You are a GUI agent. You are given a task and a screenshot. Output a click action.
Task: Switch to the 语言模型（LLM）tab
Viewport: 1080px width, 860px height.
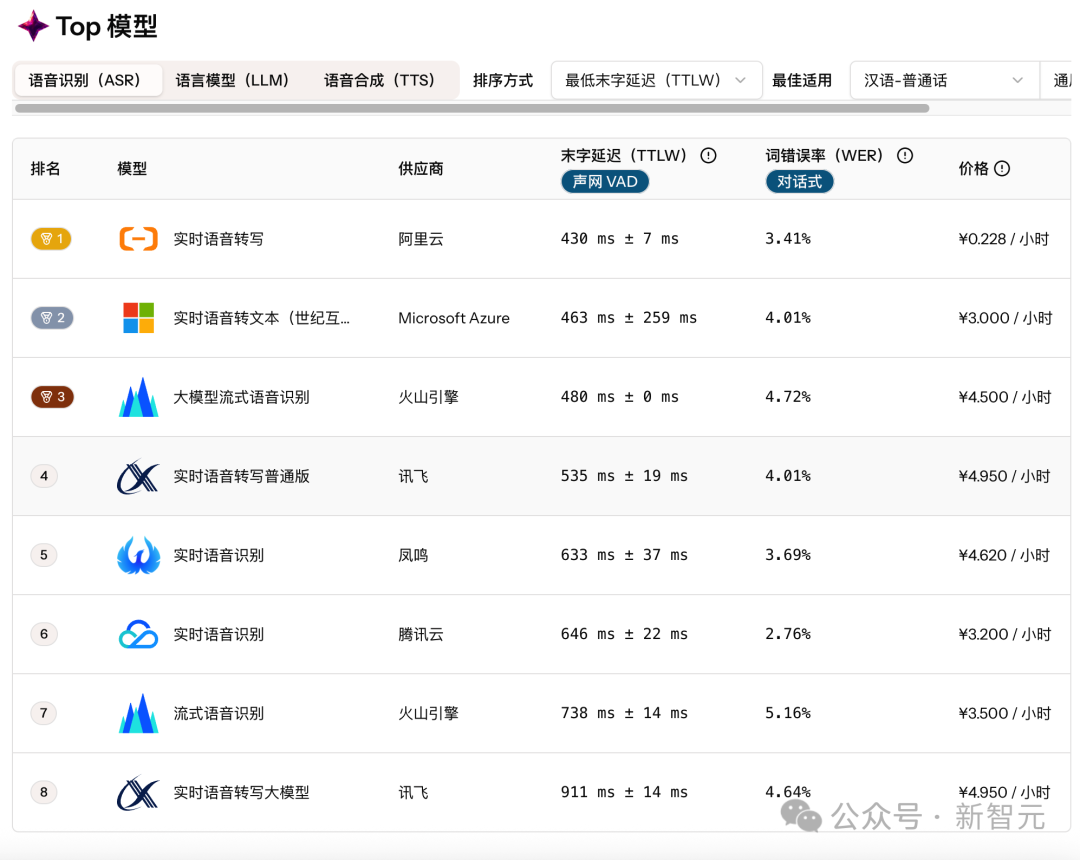tap(232, 79)
